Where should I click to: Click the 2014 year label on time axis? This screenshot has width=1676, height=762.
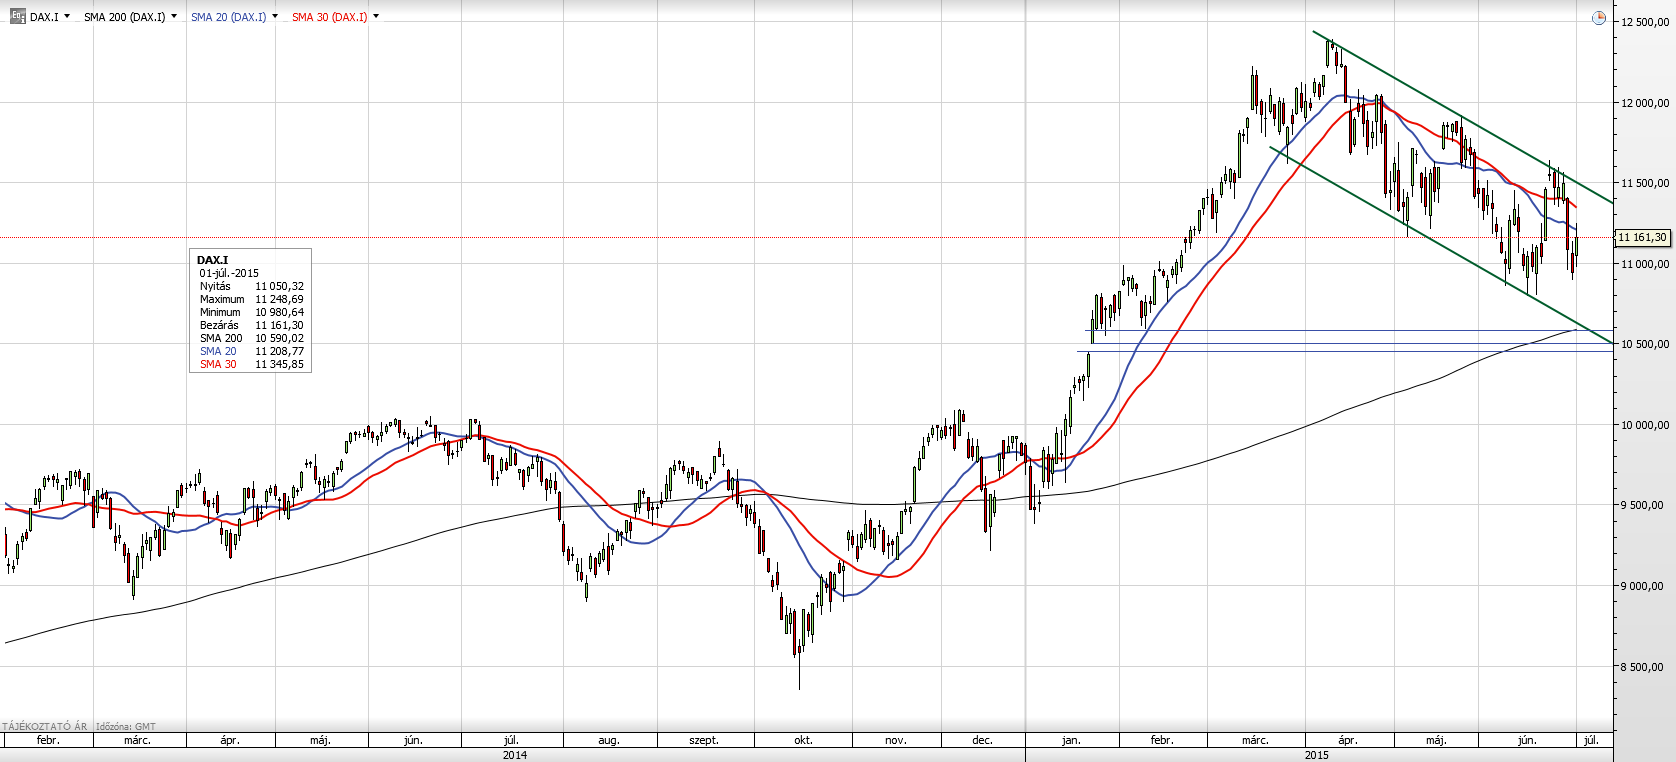point(515,755)
